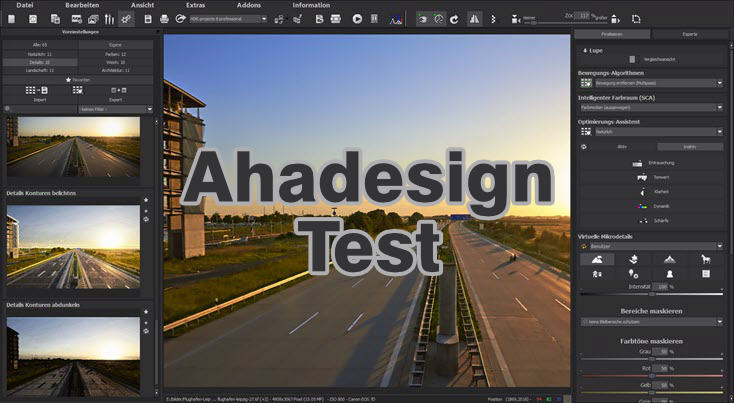
Task: Open the Optimierungs-Assistent dropdown
Action: coord(659,132)
